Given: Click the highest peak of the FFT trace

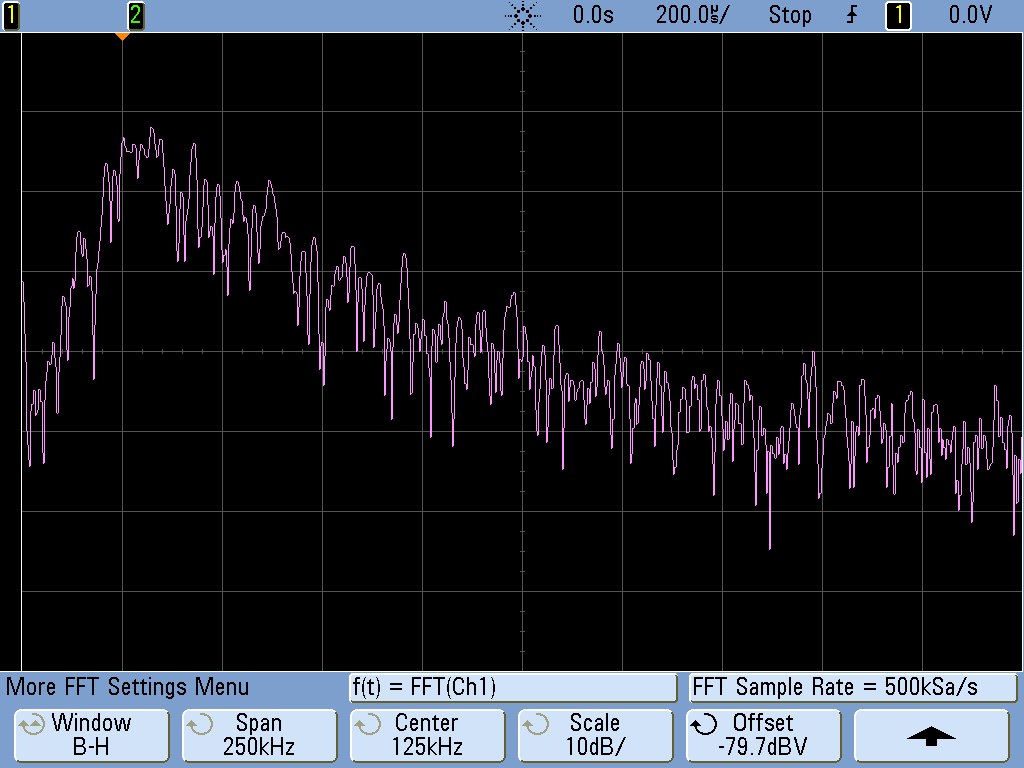Looking at the screenshot, I should click(x=151, y=129).
